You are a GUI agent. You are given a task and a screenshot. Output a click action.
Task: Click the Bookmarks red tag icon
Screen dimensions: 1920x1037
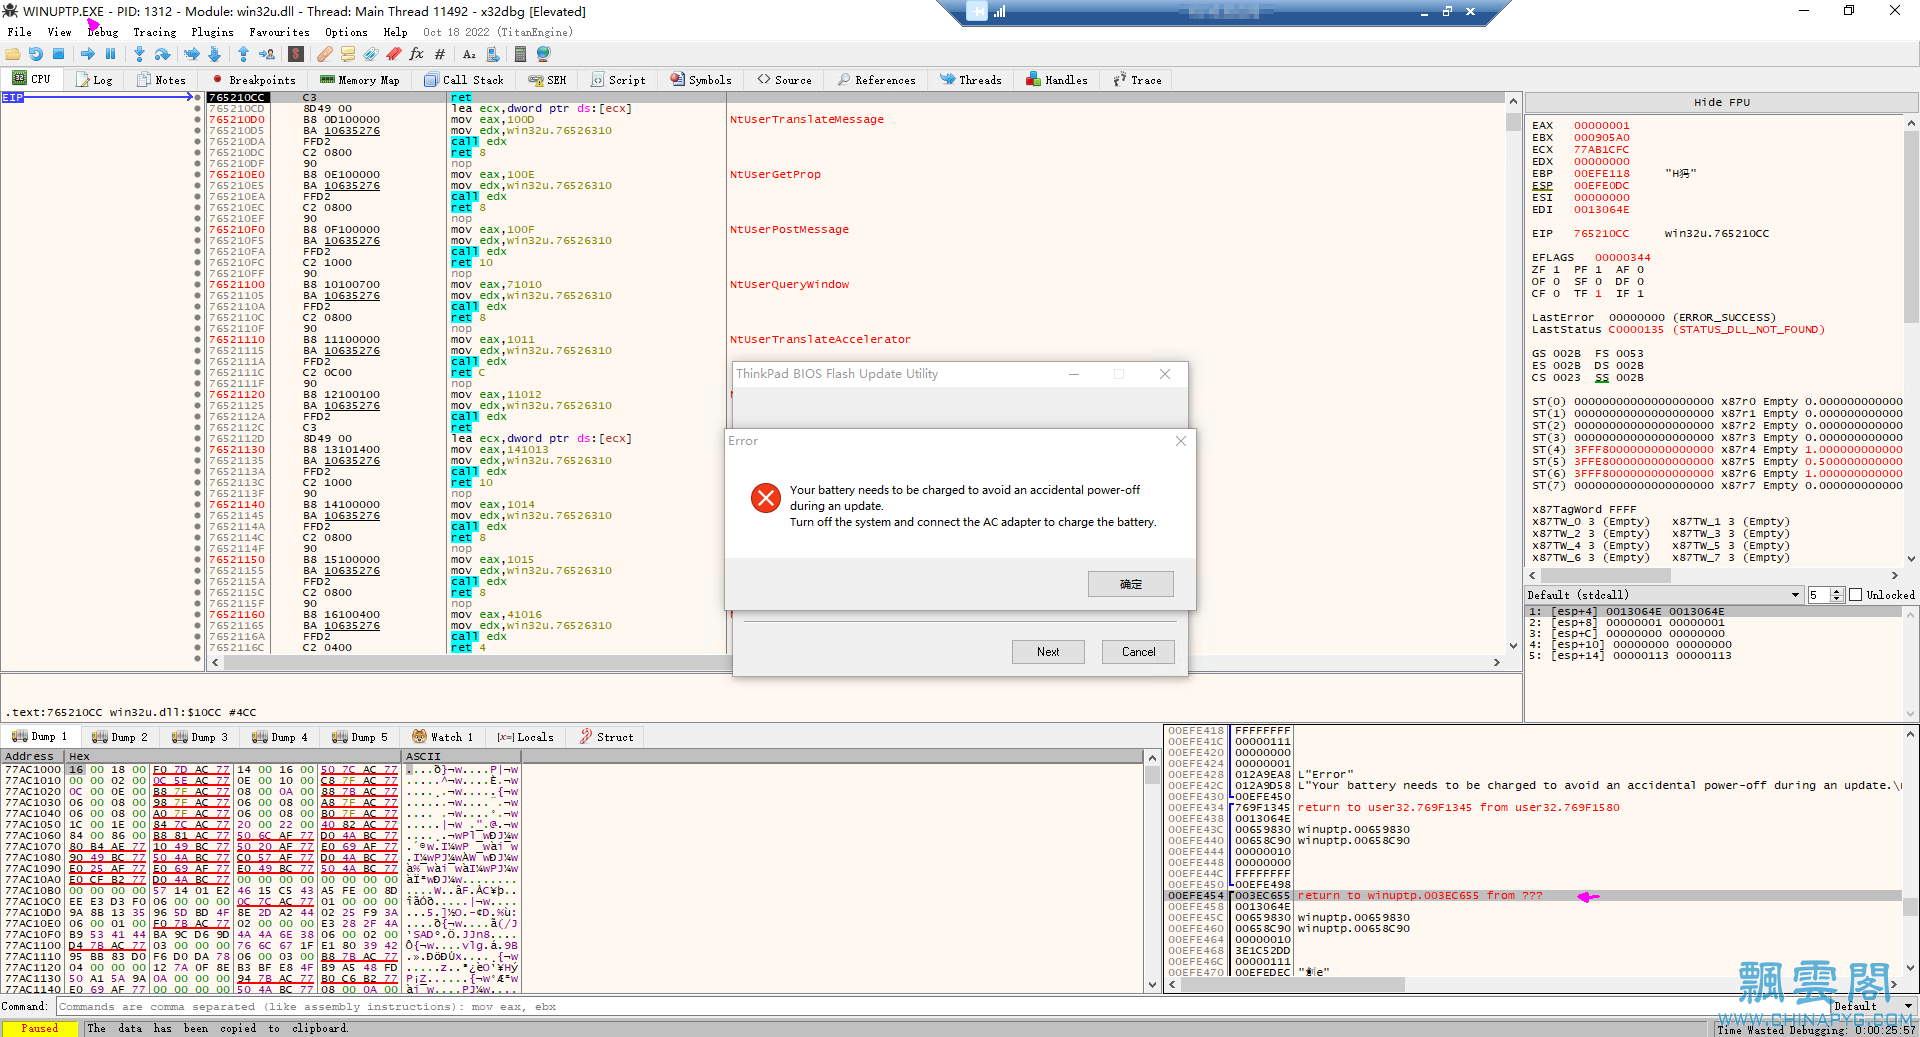[394, 54]
